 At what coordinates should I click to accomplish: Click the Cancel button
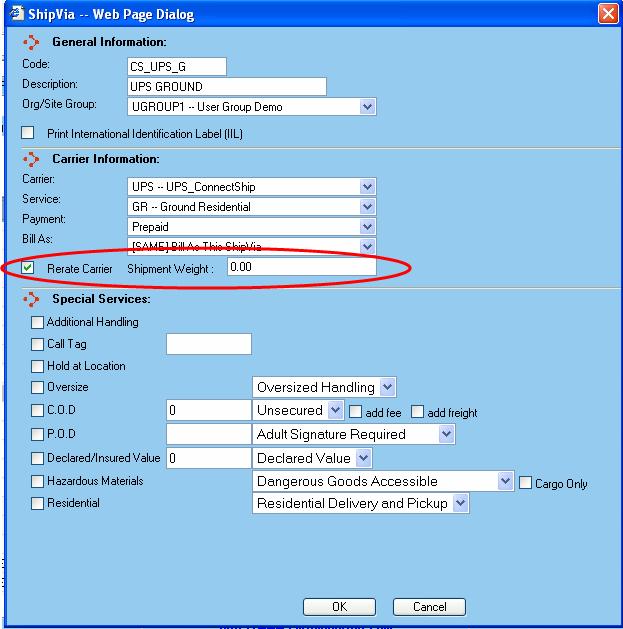[x=429, y=607]
